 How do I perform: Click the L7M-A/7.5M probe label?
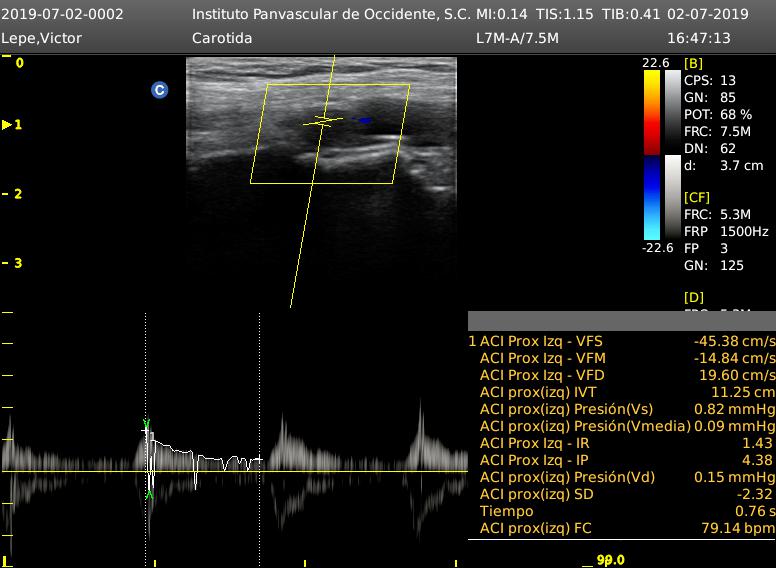pos(517,38)
